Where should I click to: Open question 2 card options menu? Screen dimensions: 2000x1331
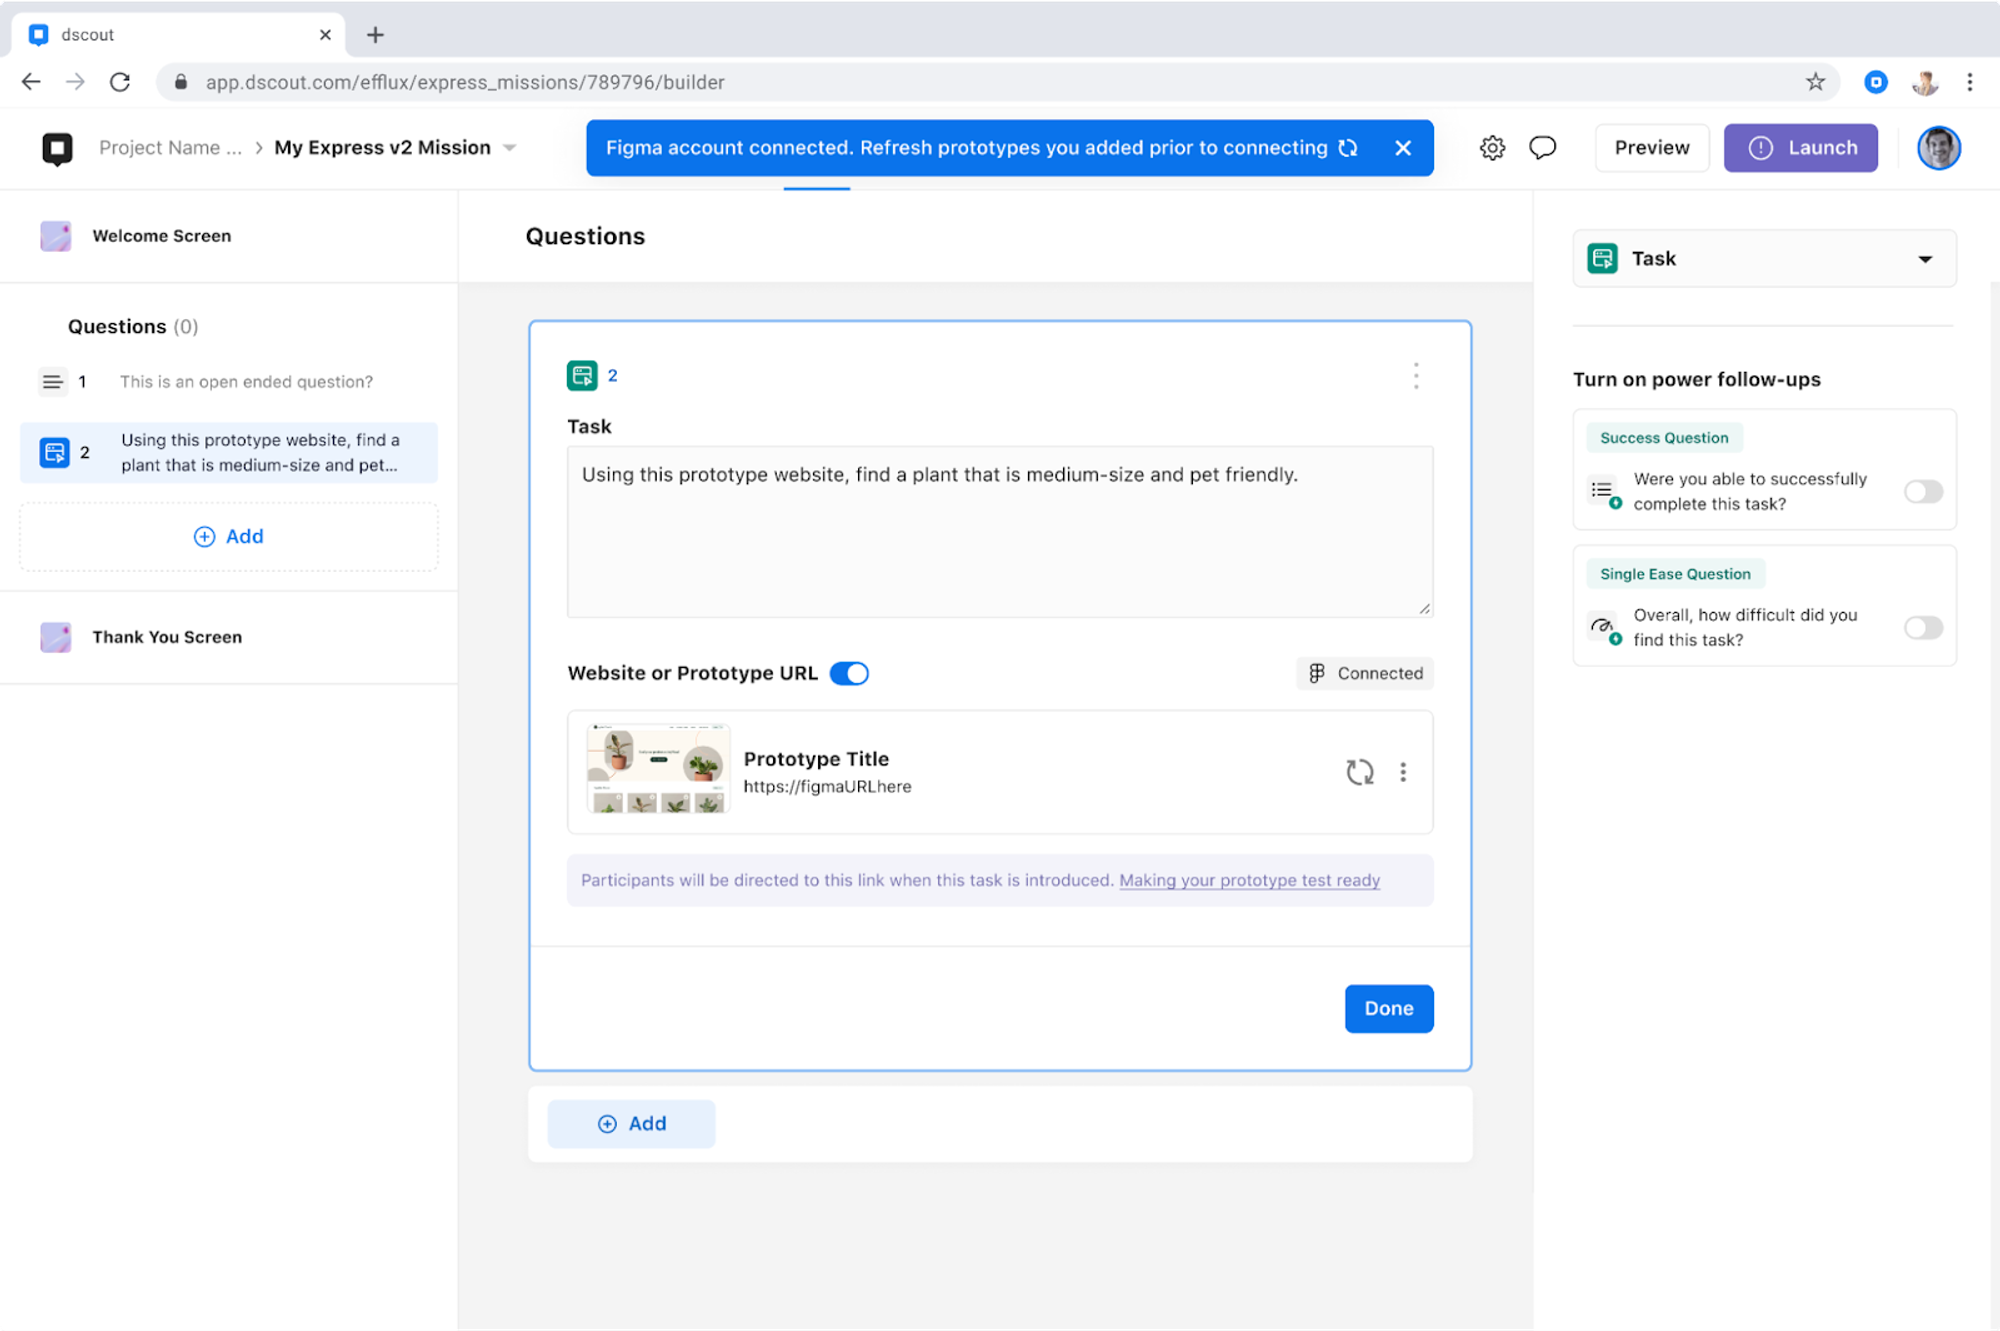click(x=1416, y=376)
